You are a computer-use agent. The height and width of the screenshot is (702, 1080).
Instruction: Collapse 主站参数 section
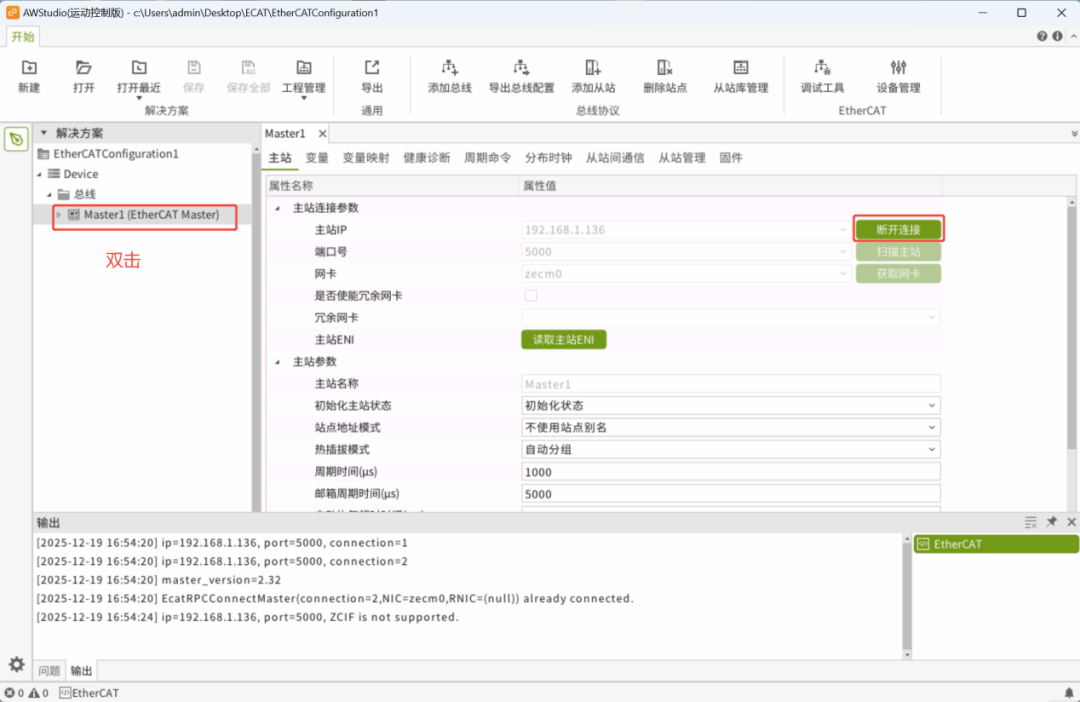pos(278,362)
